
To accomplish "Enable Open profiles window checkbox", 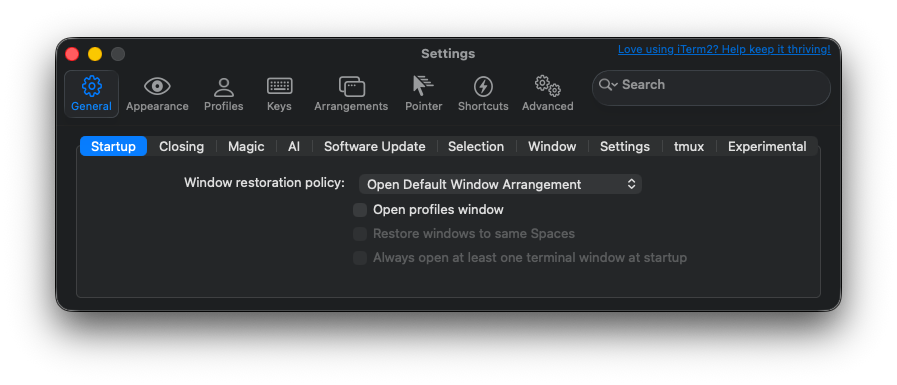I will pos(360,210).
